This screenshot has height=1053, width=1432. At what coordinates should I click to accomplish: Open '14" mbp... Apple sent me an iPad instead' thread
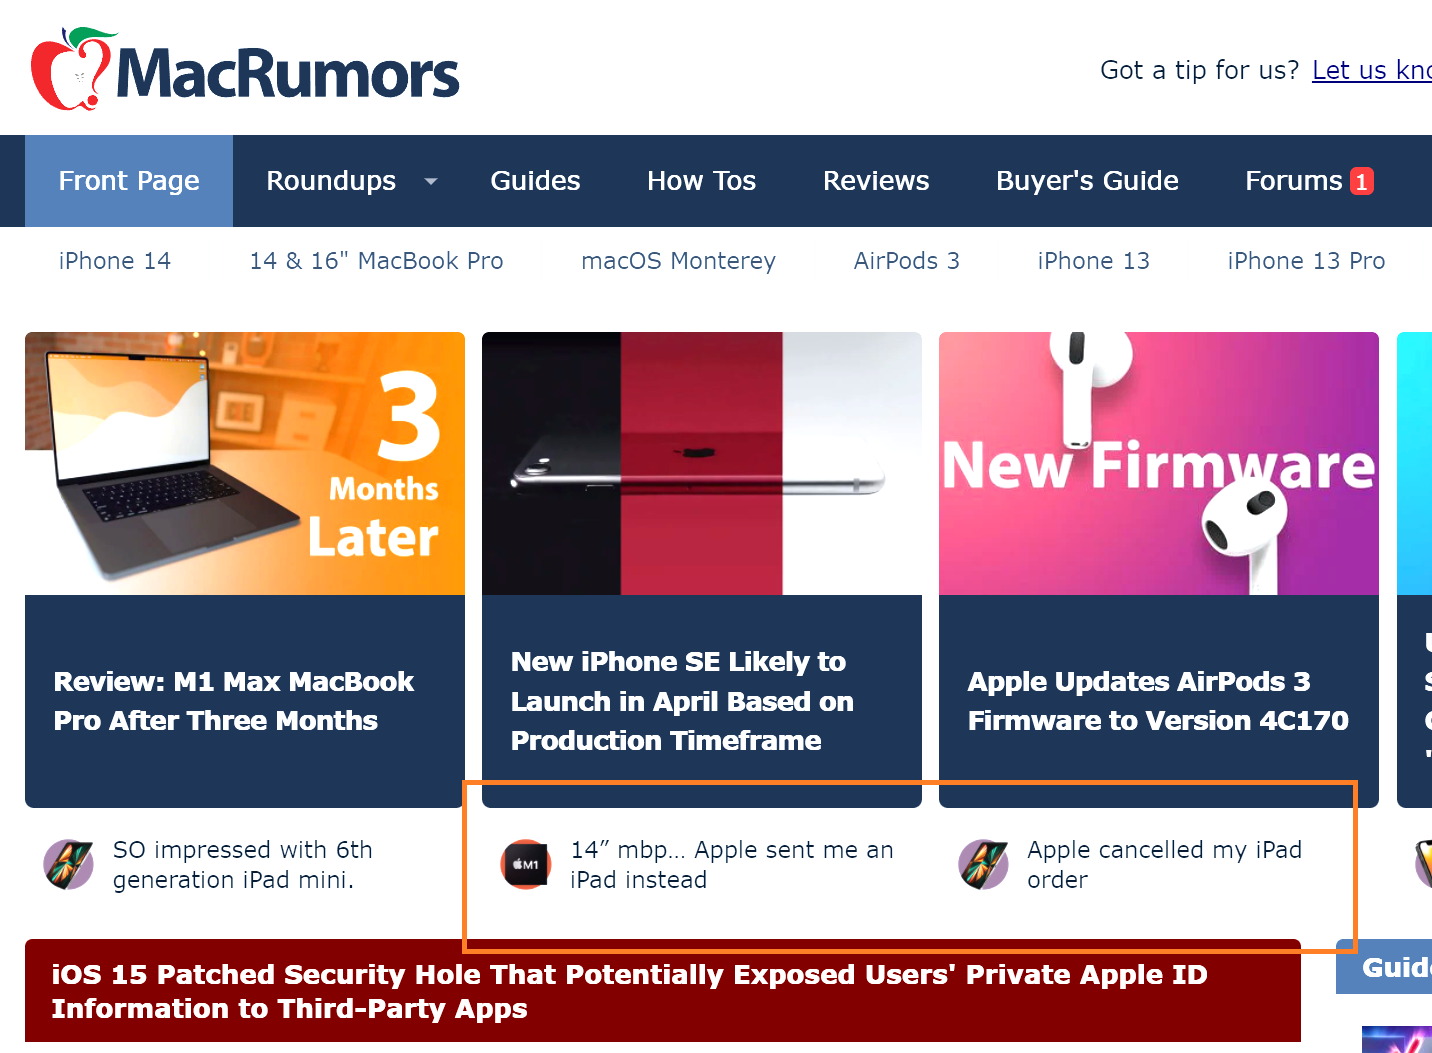click(x=731, y=864)
